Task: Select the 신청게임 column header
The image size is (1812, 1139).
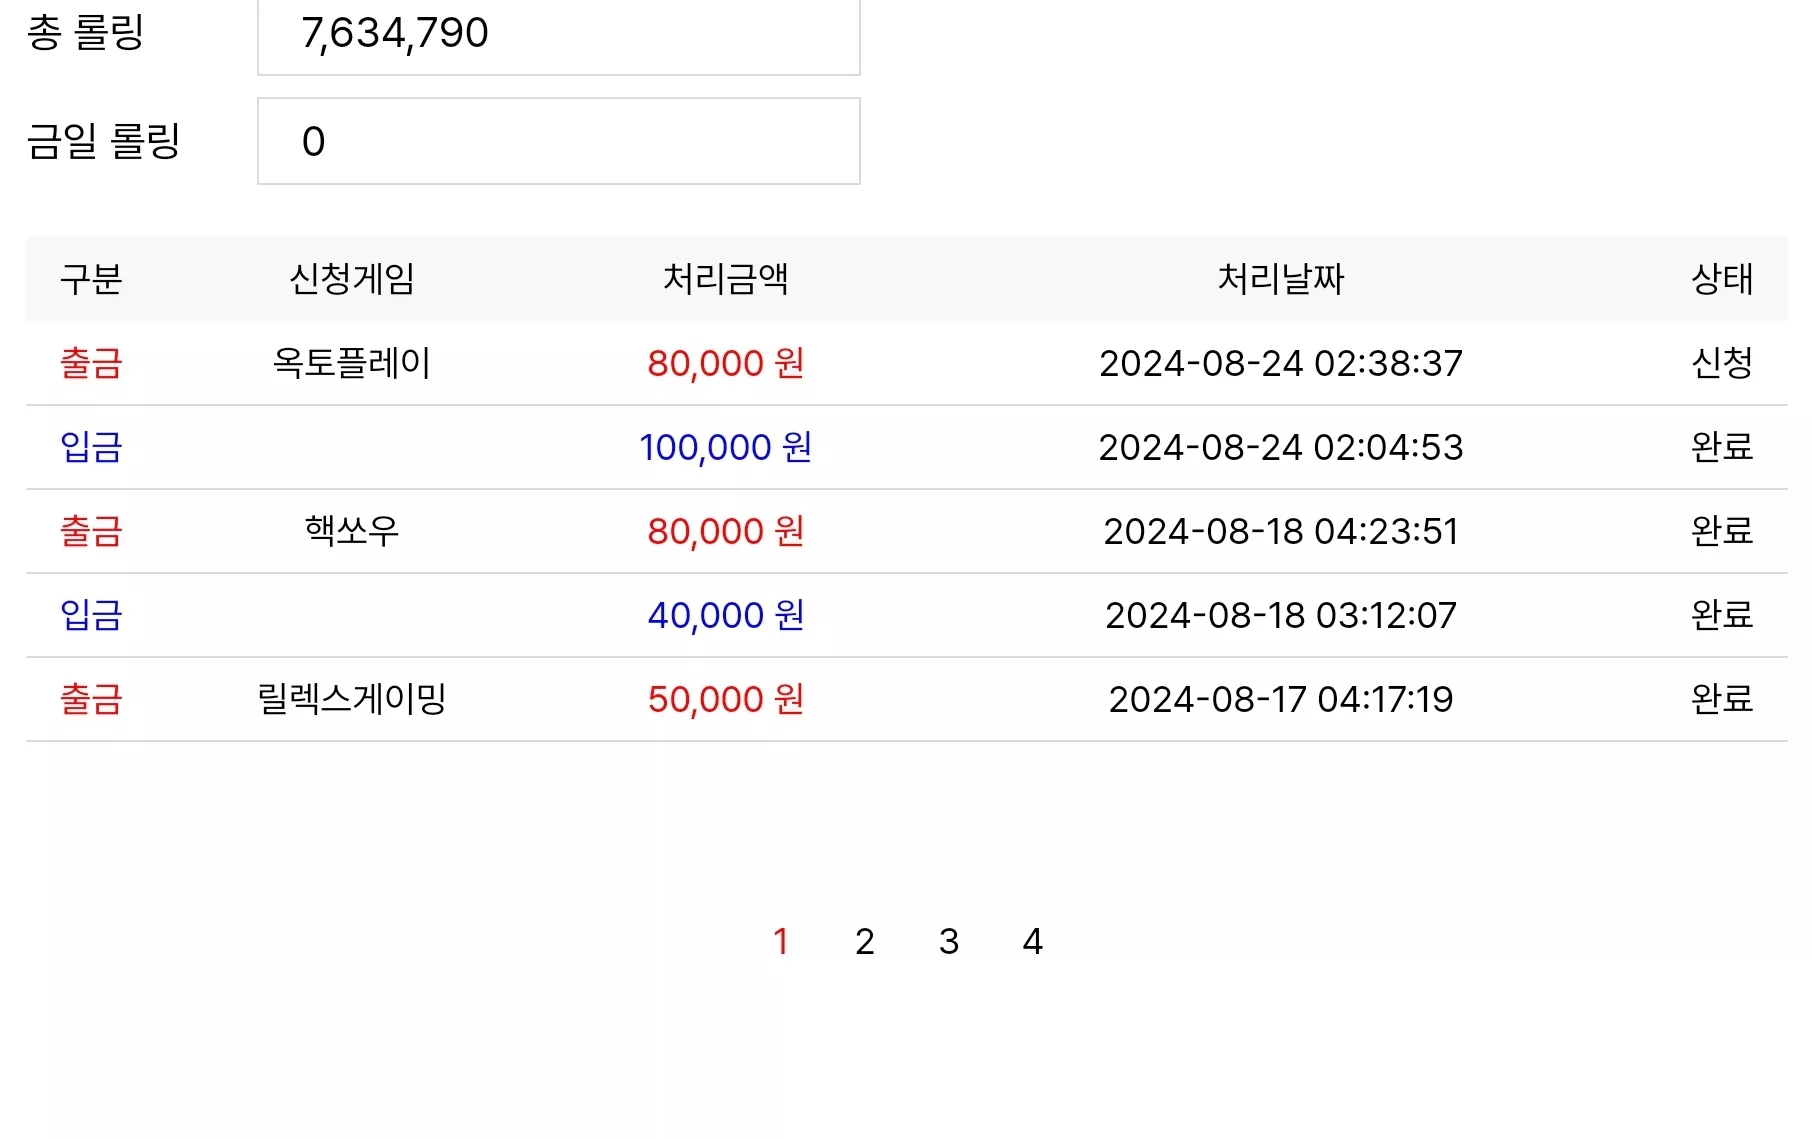Action: 352,279
